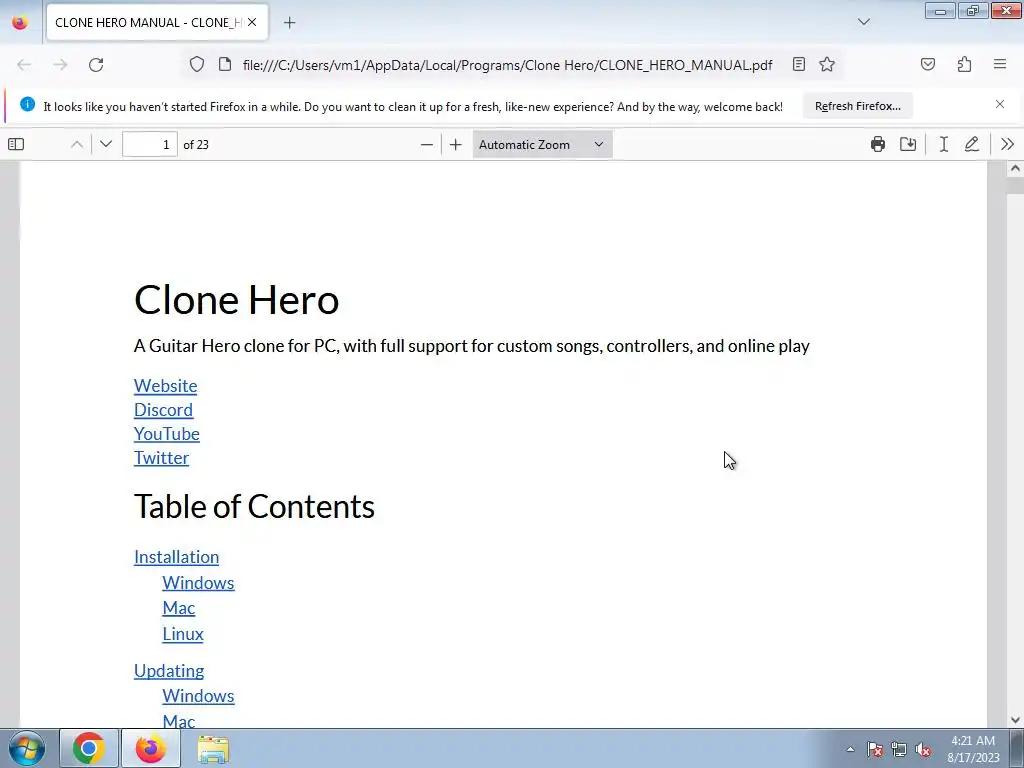Open the YouTube link

click(x=167, y=434)
